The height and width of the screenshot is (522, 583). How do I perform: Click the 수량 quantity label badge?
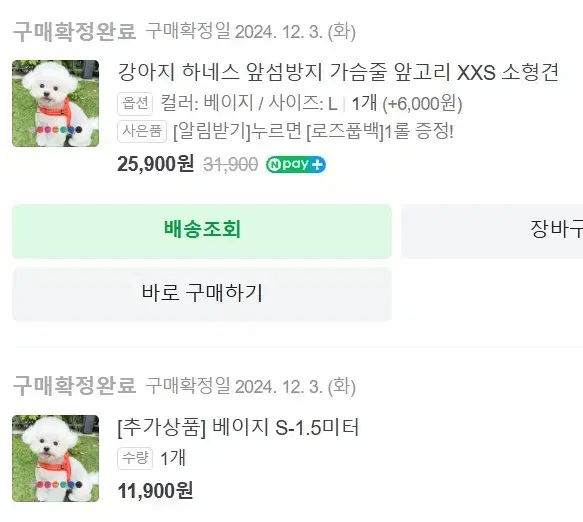(135, 458)
